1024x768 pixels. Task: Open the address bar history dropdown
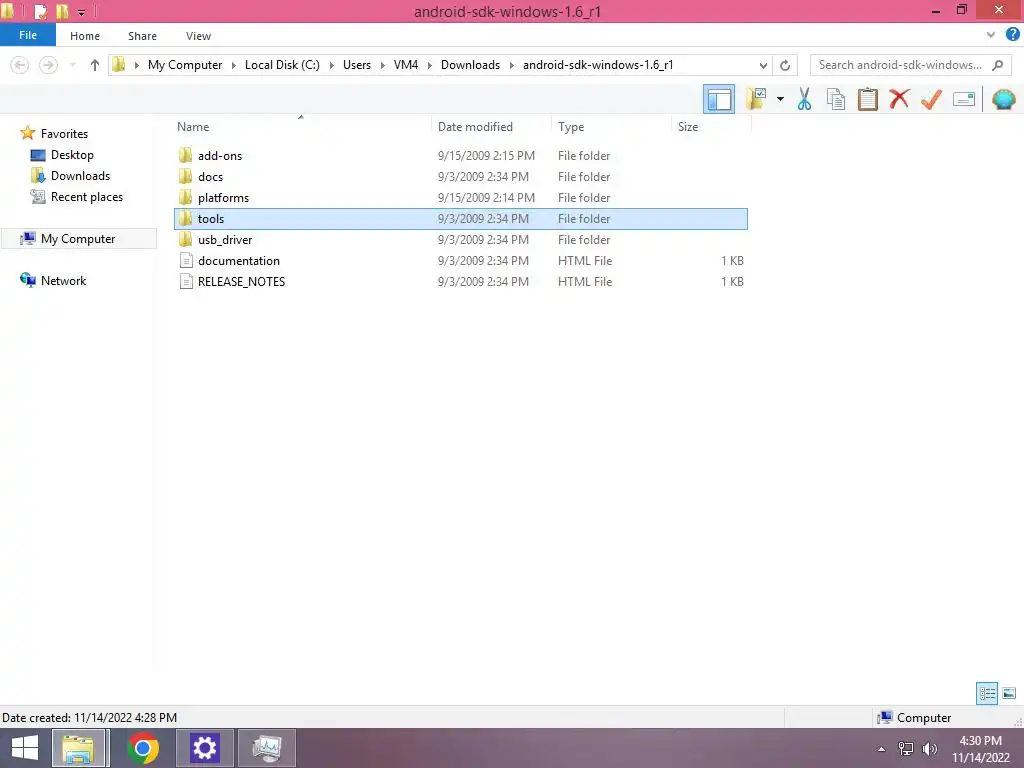[763, 65]
